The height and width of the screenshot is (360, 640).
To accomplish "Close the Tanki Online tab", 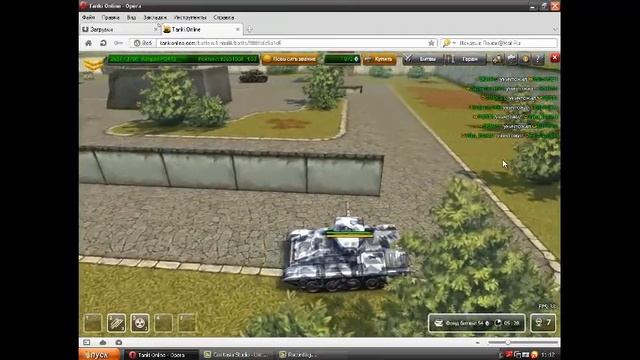I will 238,29.
